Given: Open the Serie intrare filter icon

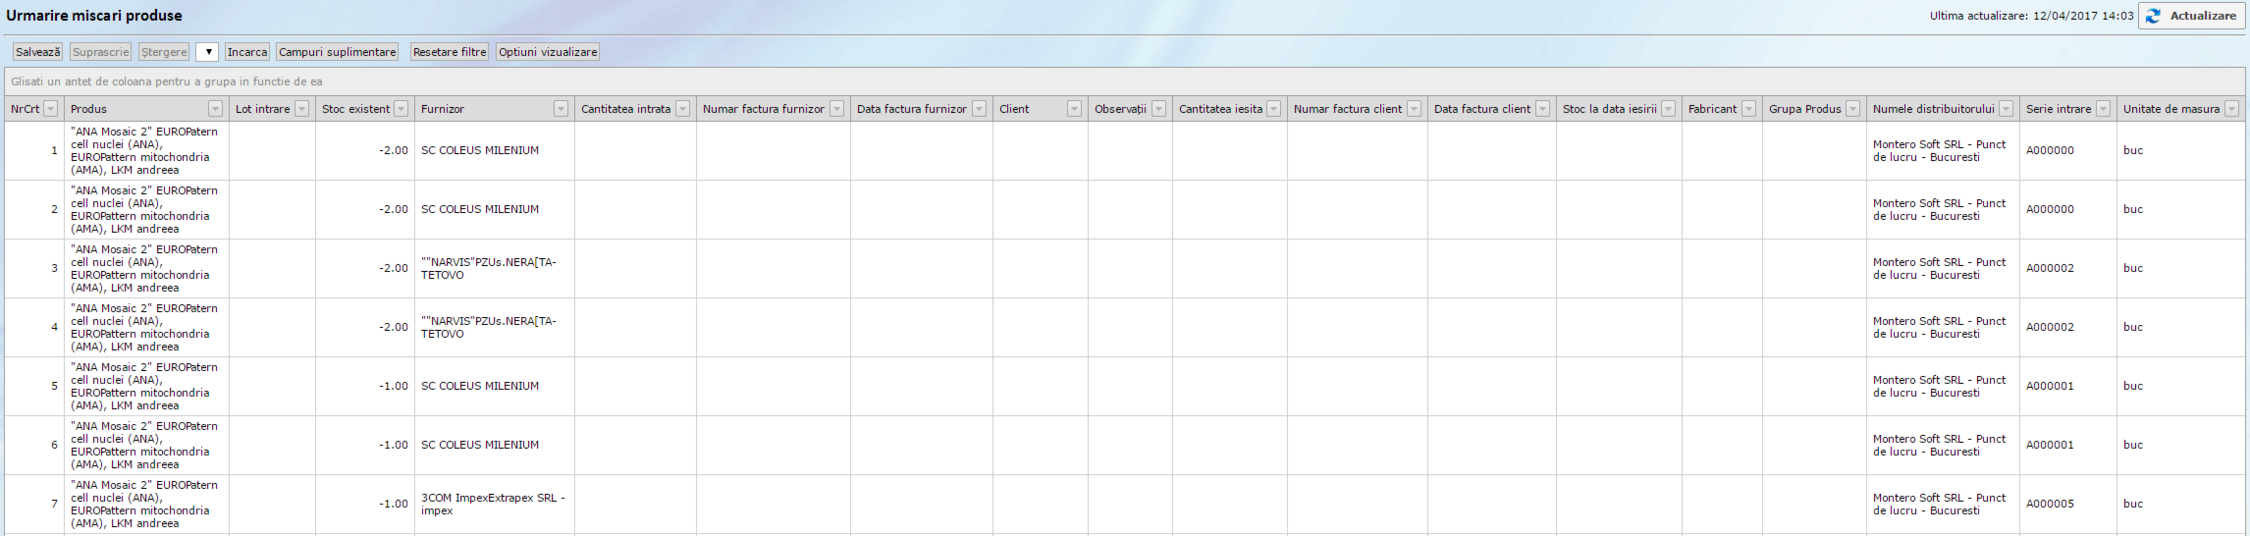Looking at the screenshot, I should 2103,109.
